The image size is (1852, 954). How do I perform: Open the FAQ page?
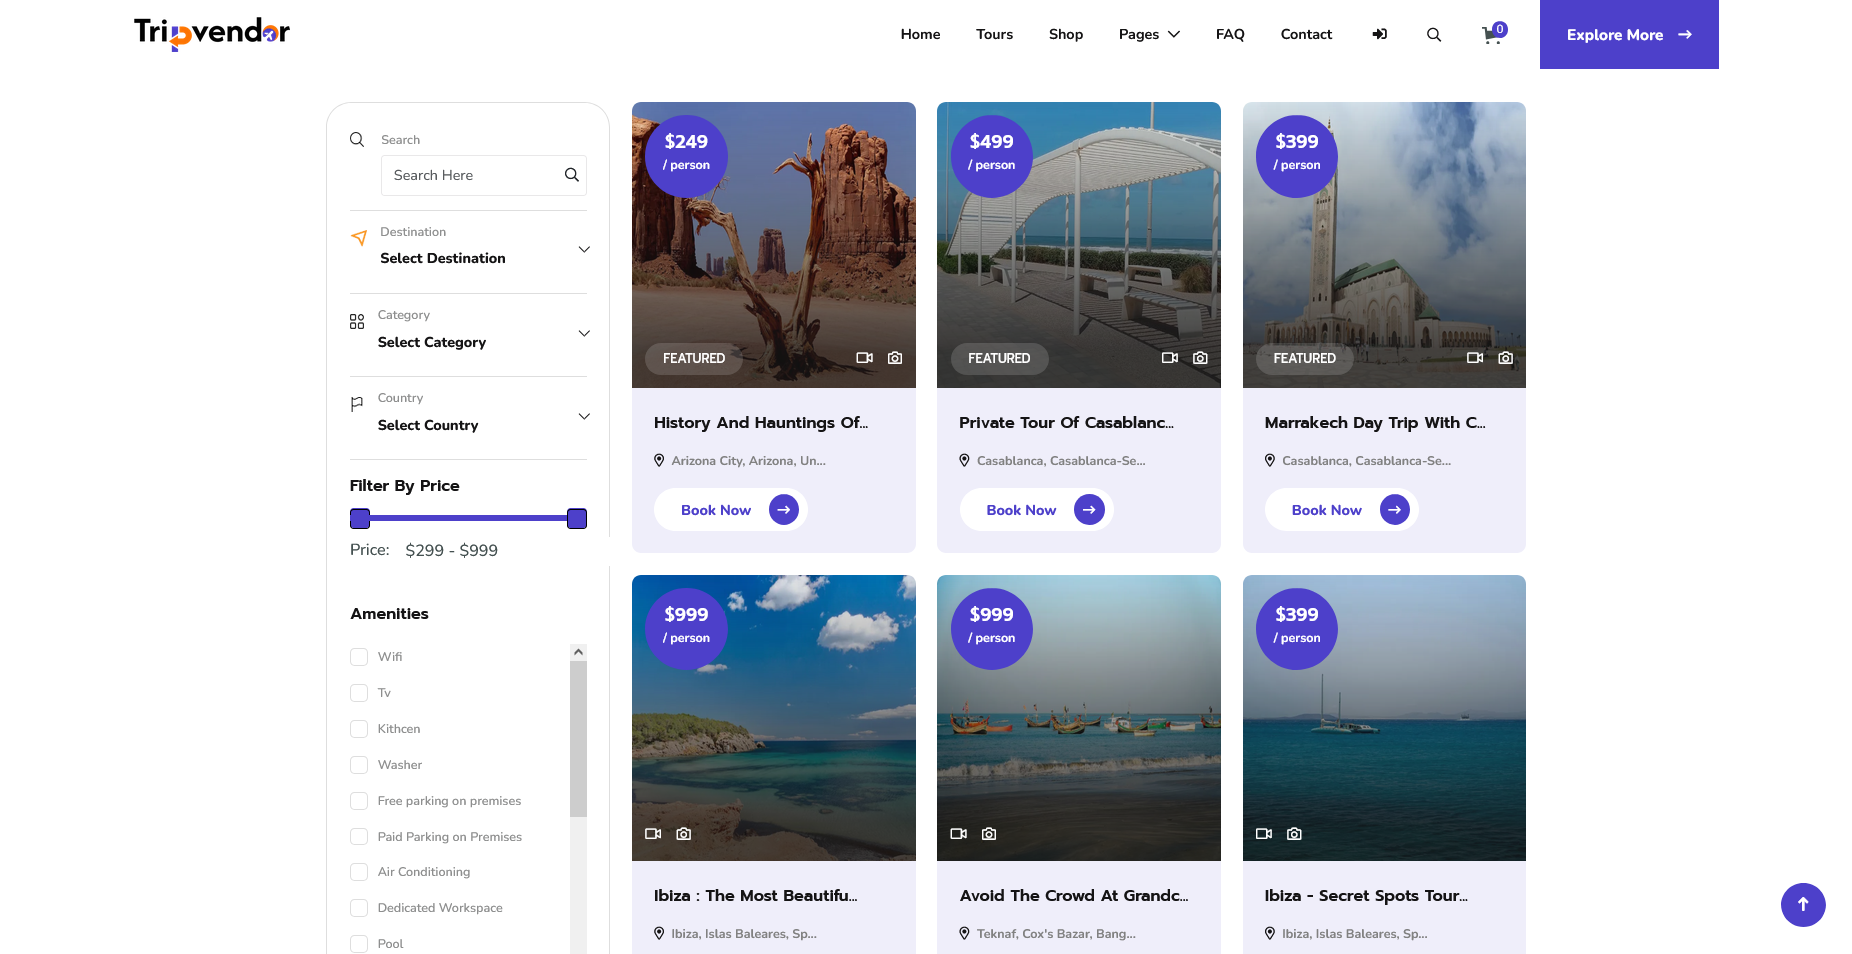point(1230,35)
